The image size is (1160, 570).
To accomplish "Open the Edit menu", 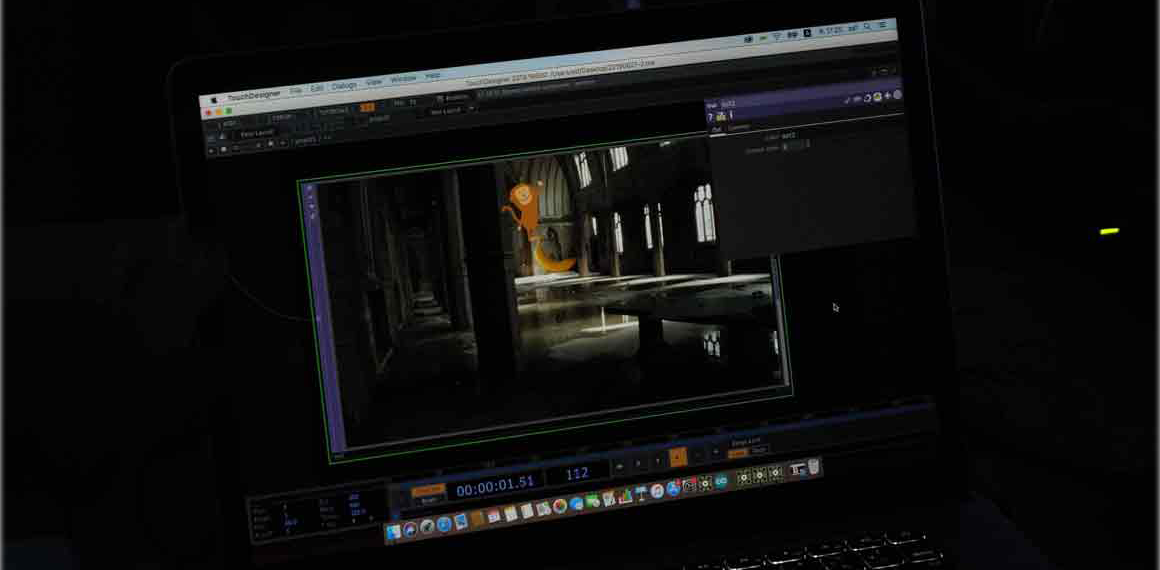I will pos(317,88).
